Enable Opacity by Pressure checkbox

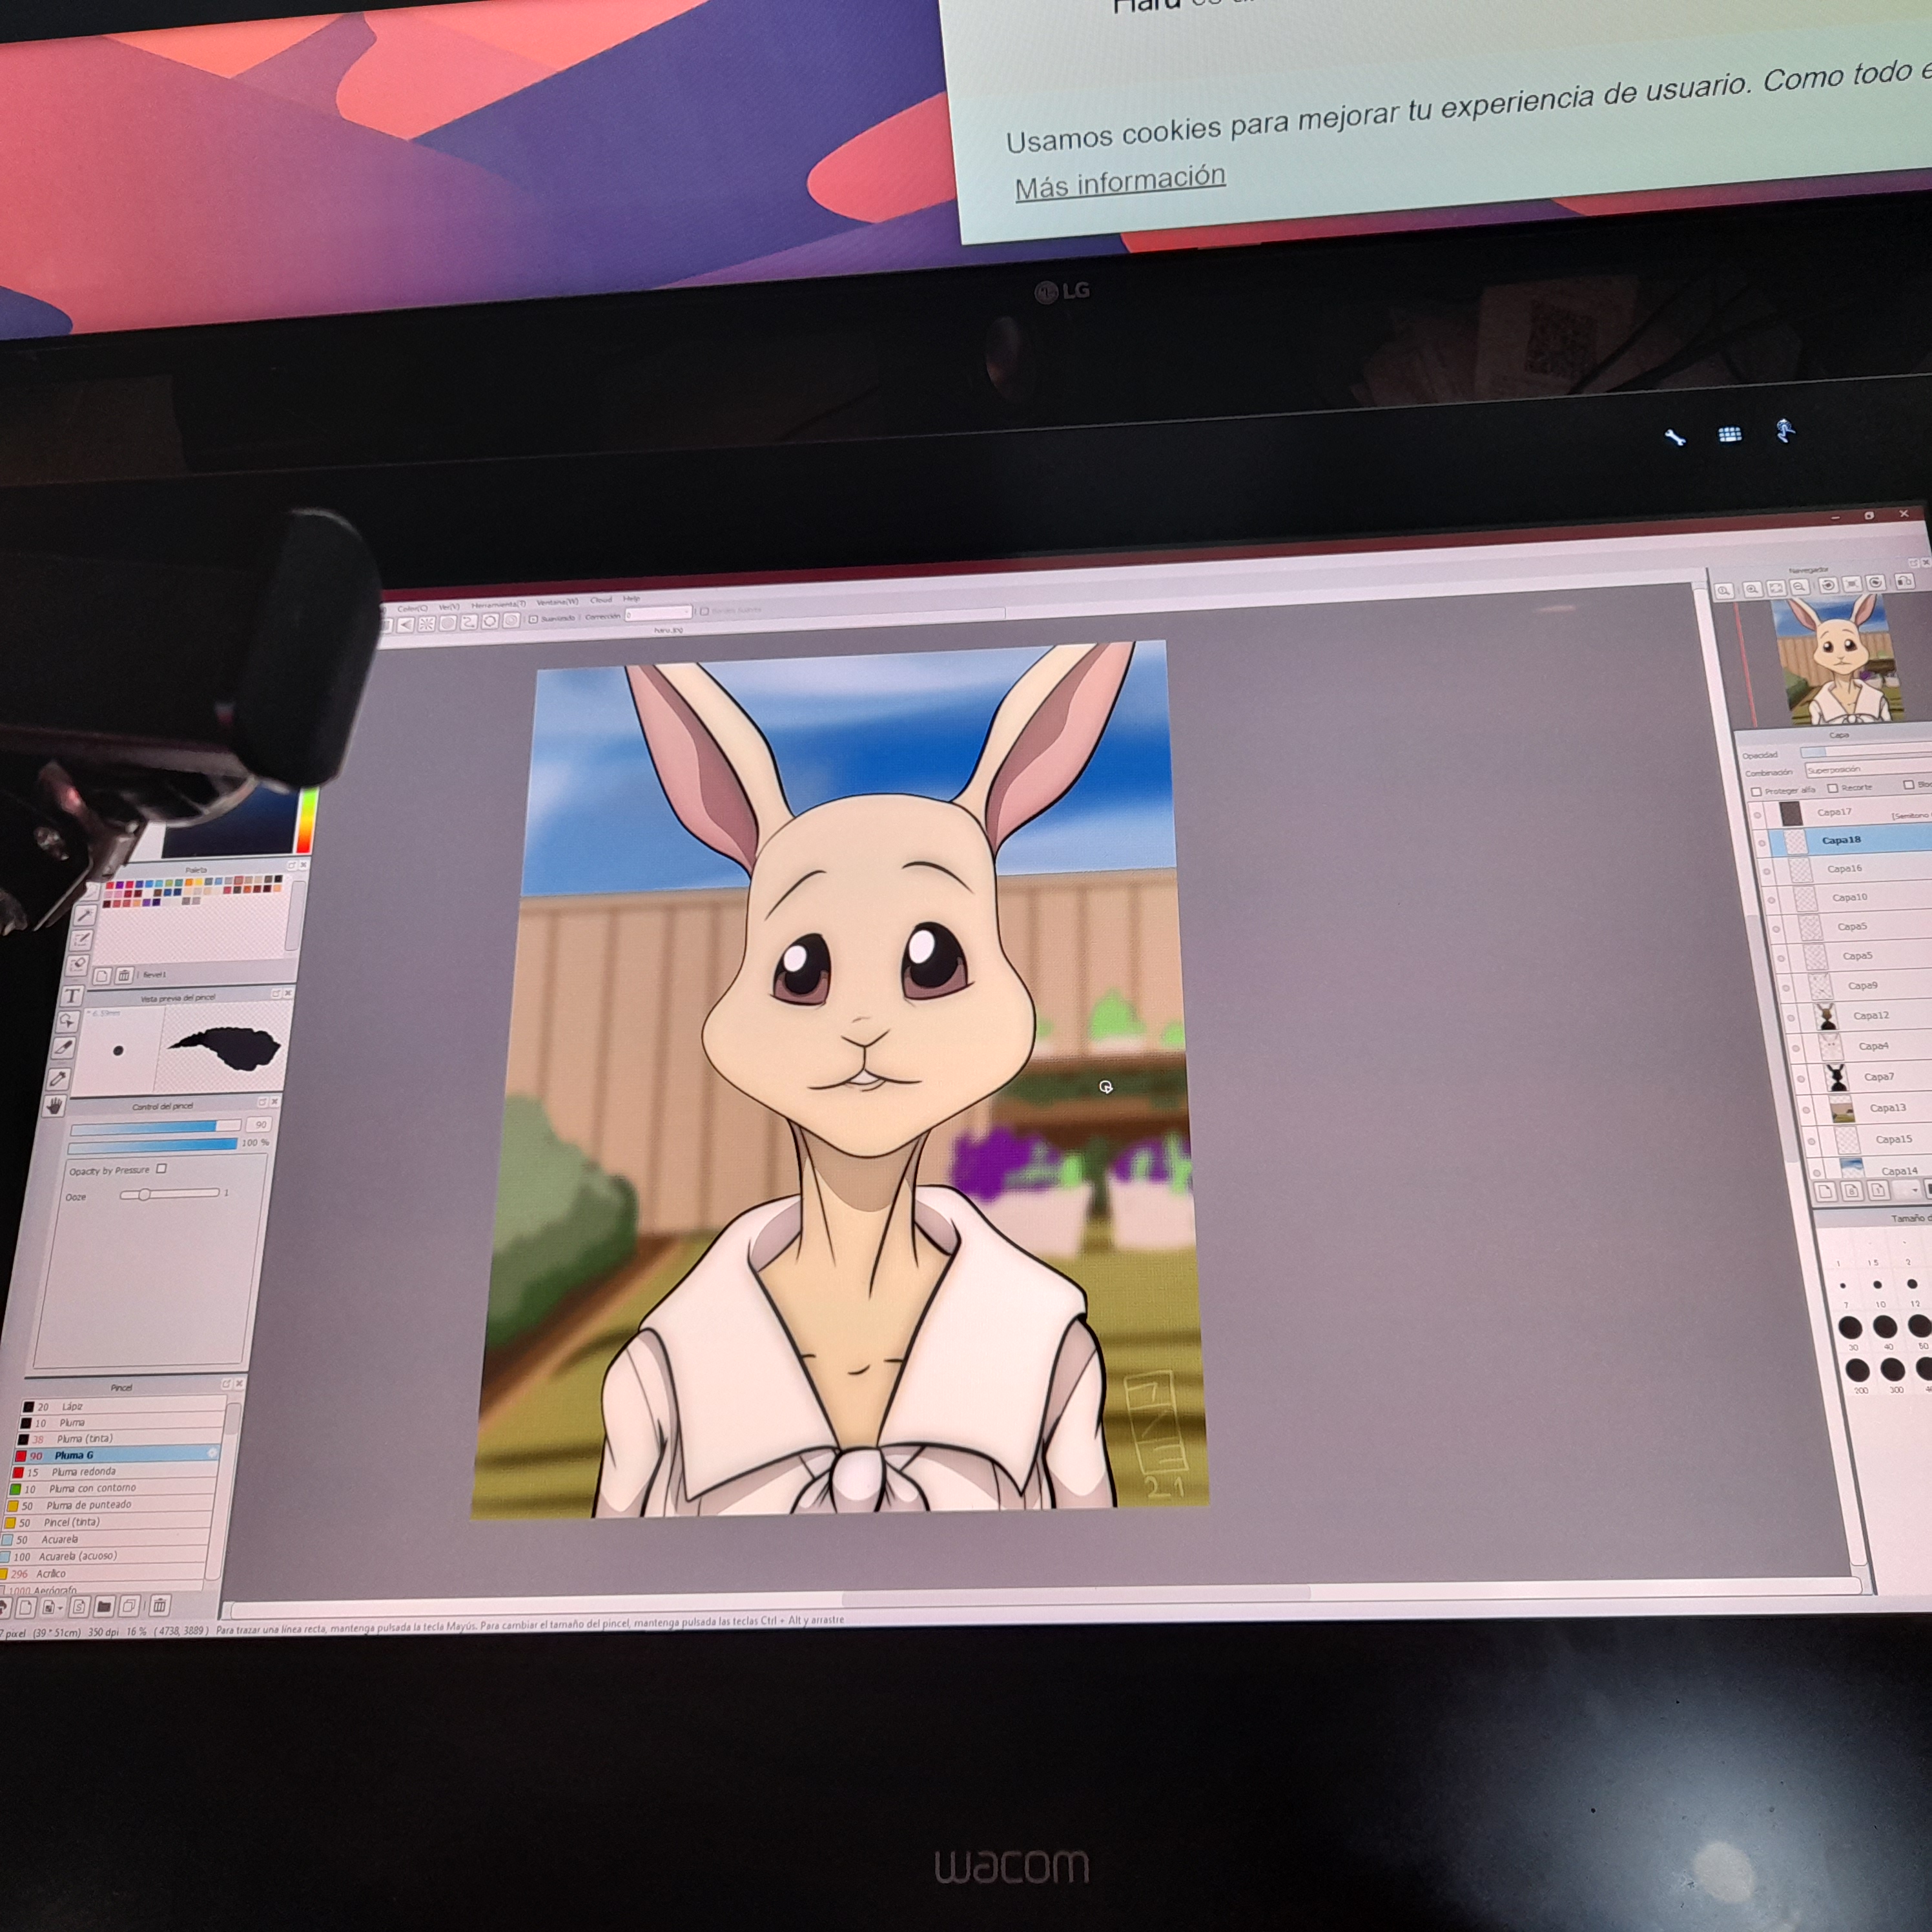click(162, 1168)
